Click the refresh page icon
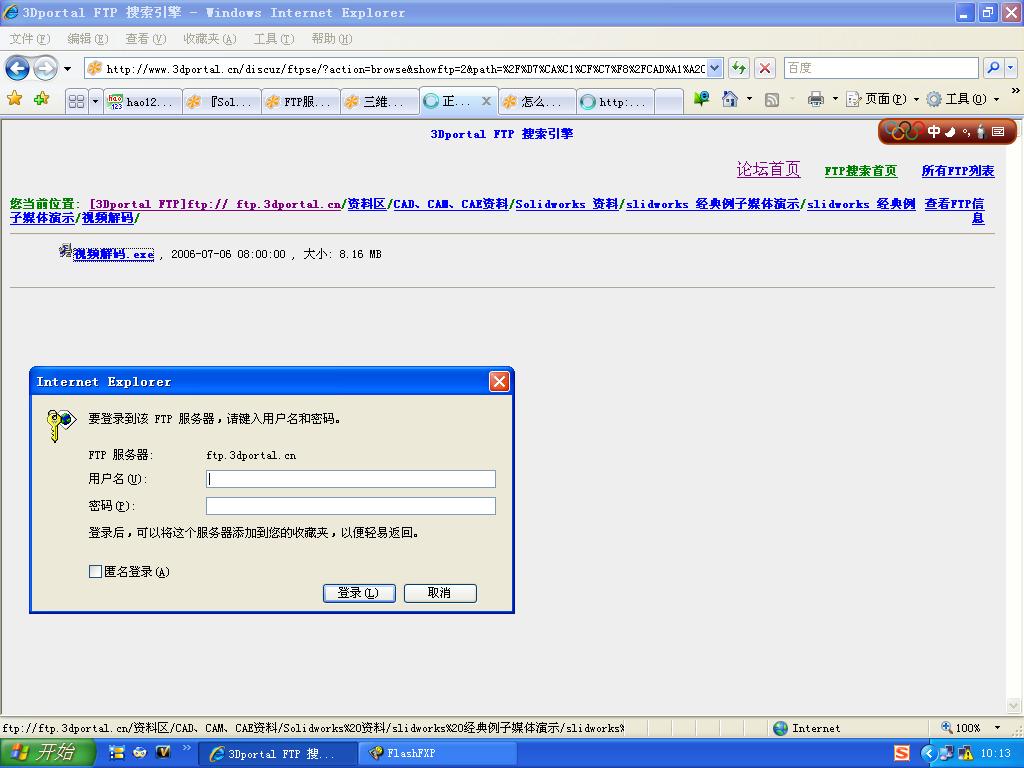Image resolution: width=1024 pixels, height=768 pixels. [739, 68]
